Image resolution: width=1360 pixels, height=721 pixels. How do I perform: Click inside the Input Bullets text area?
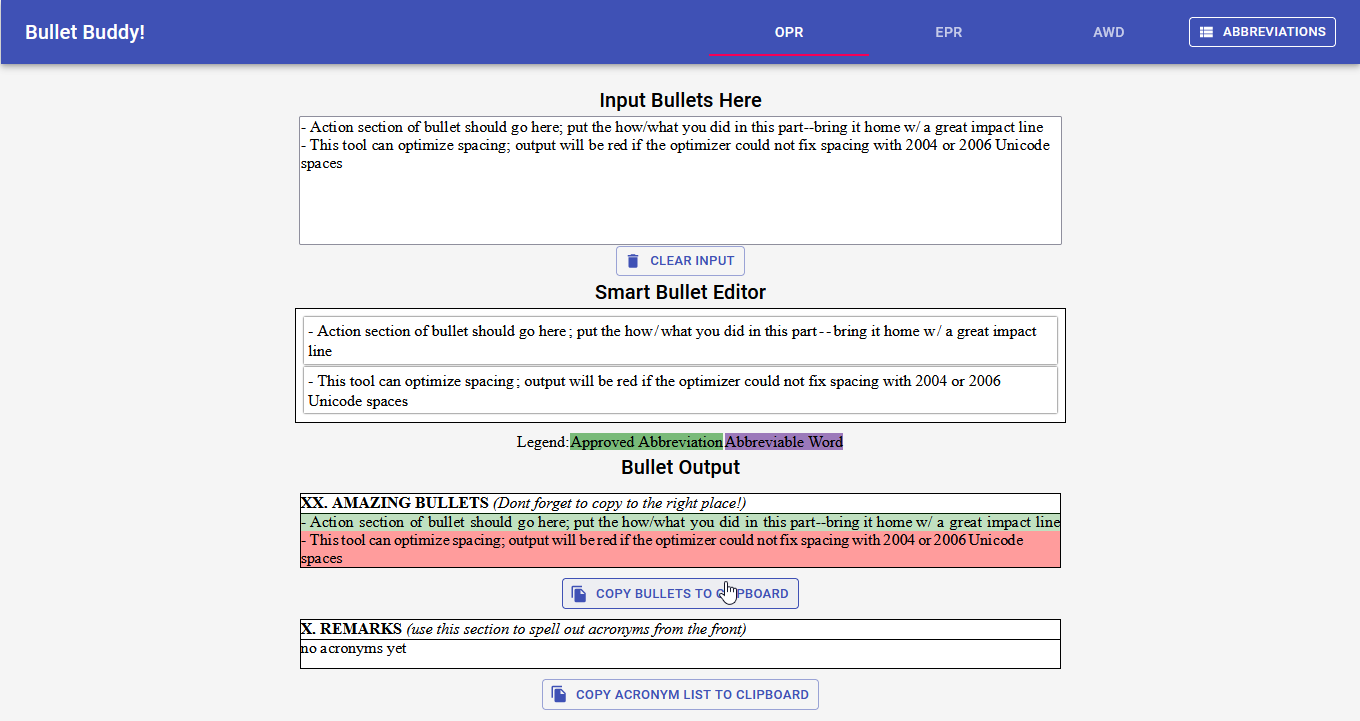point(680,180)
